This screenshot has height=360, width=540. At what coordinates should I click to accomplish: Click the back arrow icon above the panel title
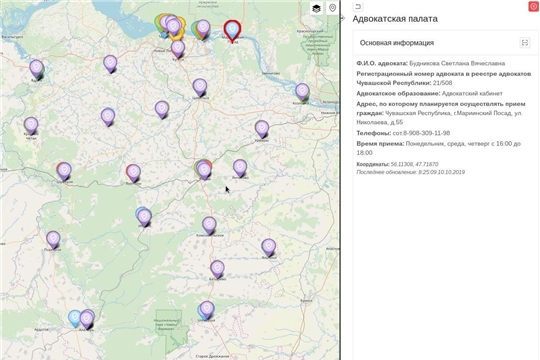pyautogui.click(x=358, y=7)
